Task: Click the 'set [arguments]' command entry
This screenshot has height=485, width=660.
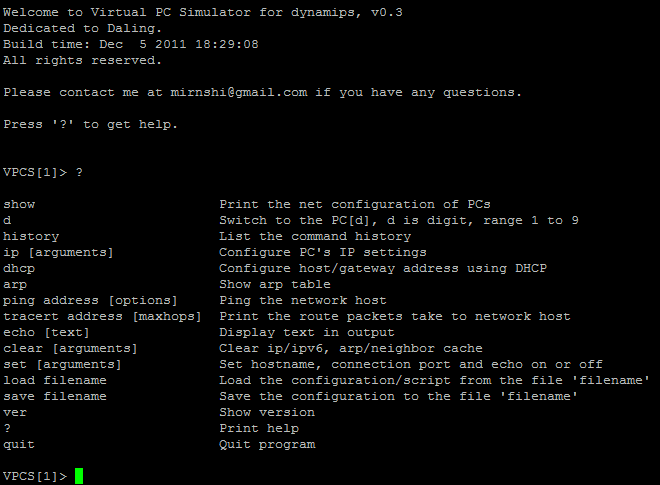Action: point(62,364)
